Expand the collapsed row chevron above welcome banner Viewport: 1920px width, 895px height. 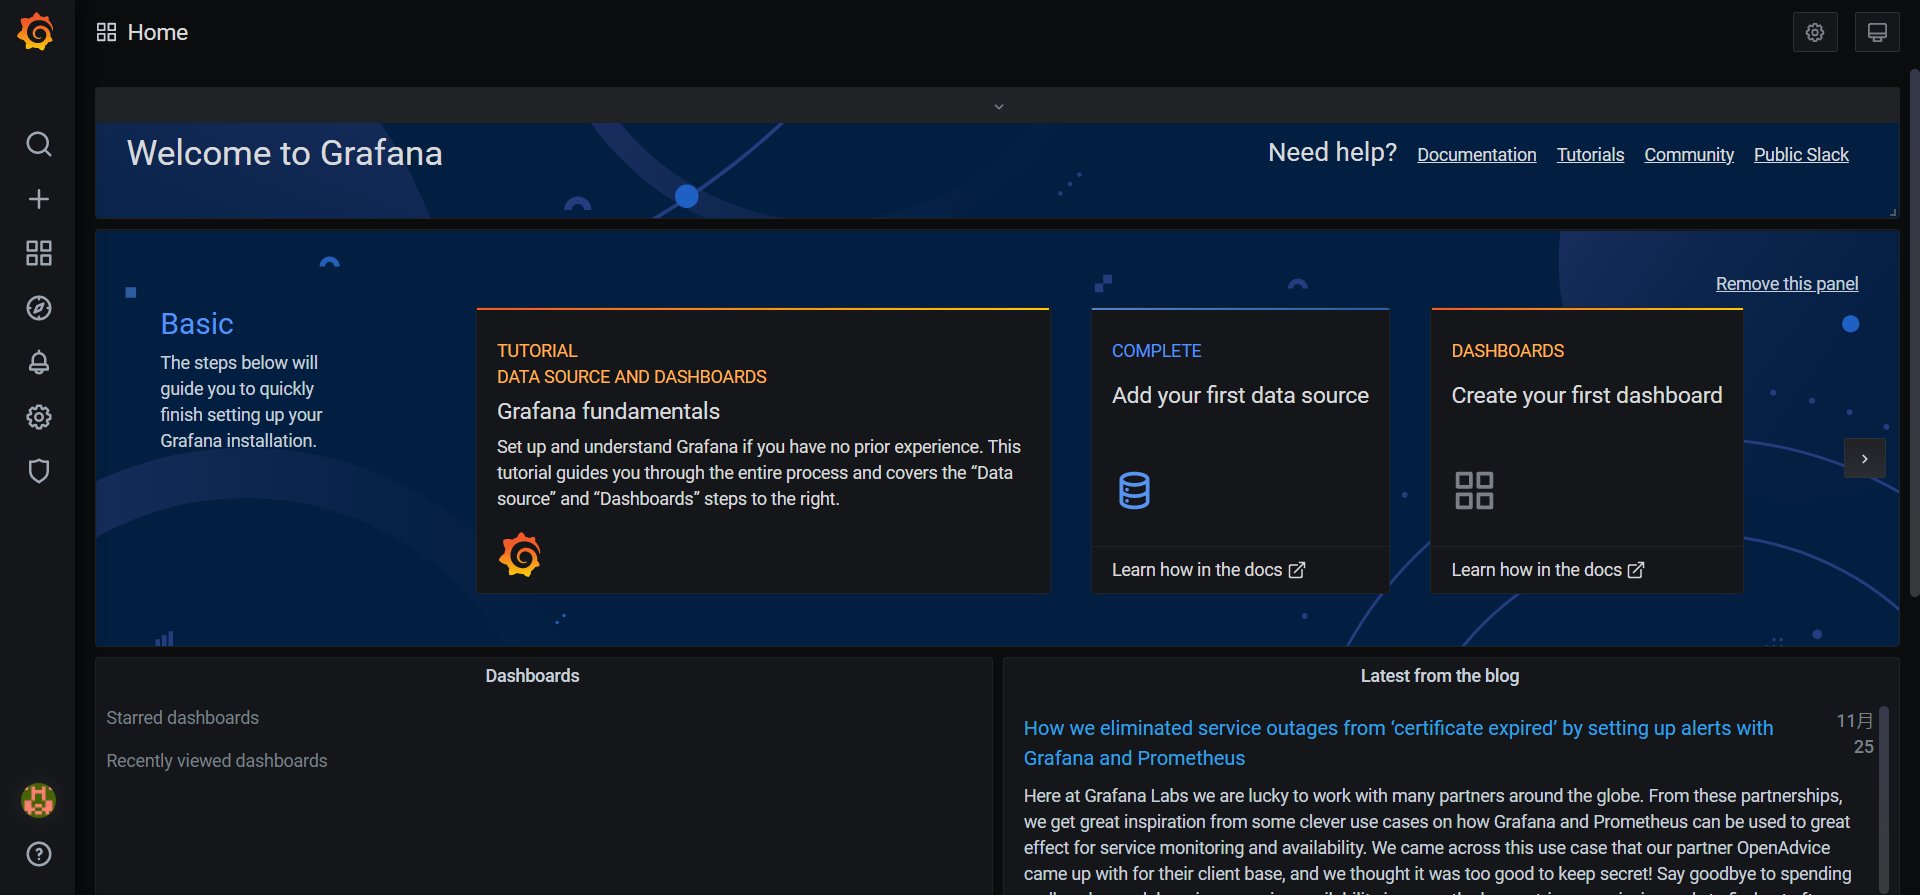pyautogui.click(x=998, y=106)
